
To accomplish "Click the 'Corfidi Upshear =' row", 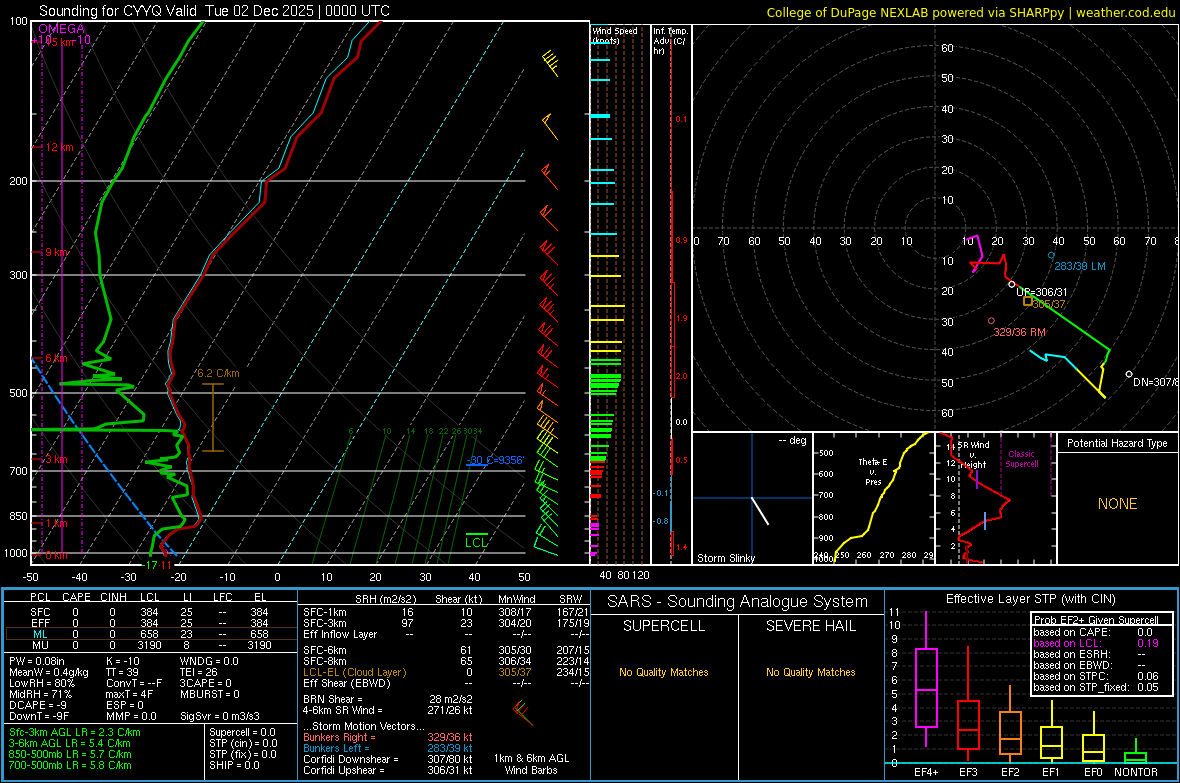I will coord(388,770).
